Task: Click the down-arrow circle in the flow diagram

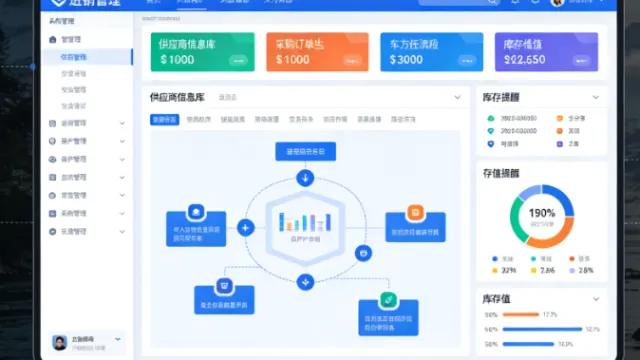Action: (x=305, y=178)
